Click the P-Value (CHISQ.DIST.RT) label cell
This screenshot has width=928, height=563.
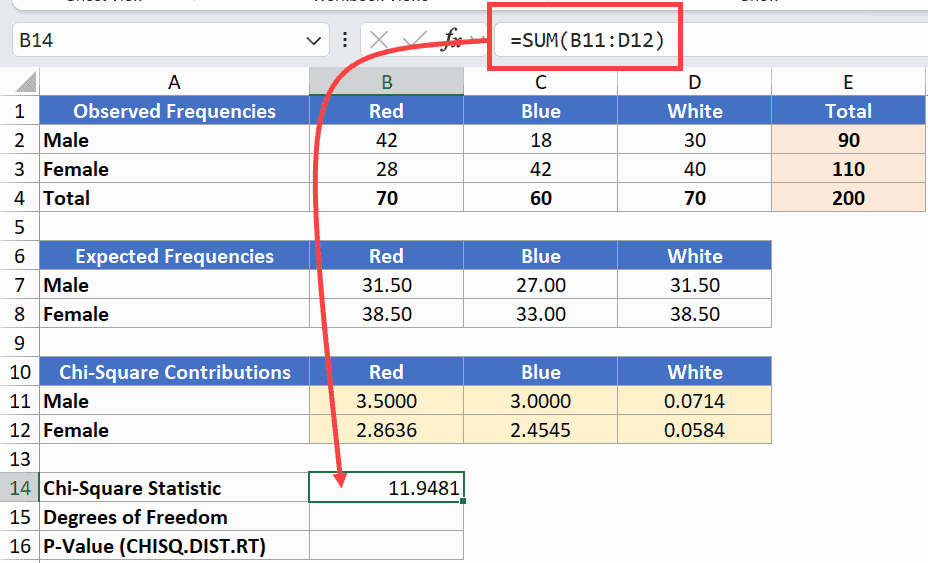[x=174, y=546]
